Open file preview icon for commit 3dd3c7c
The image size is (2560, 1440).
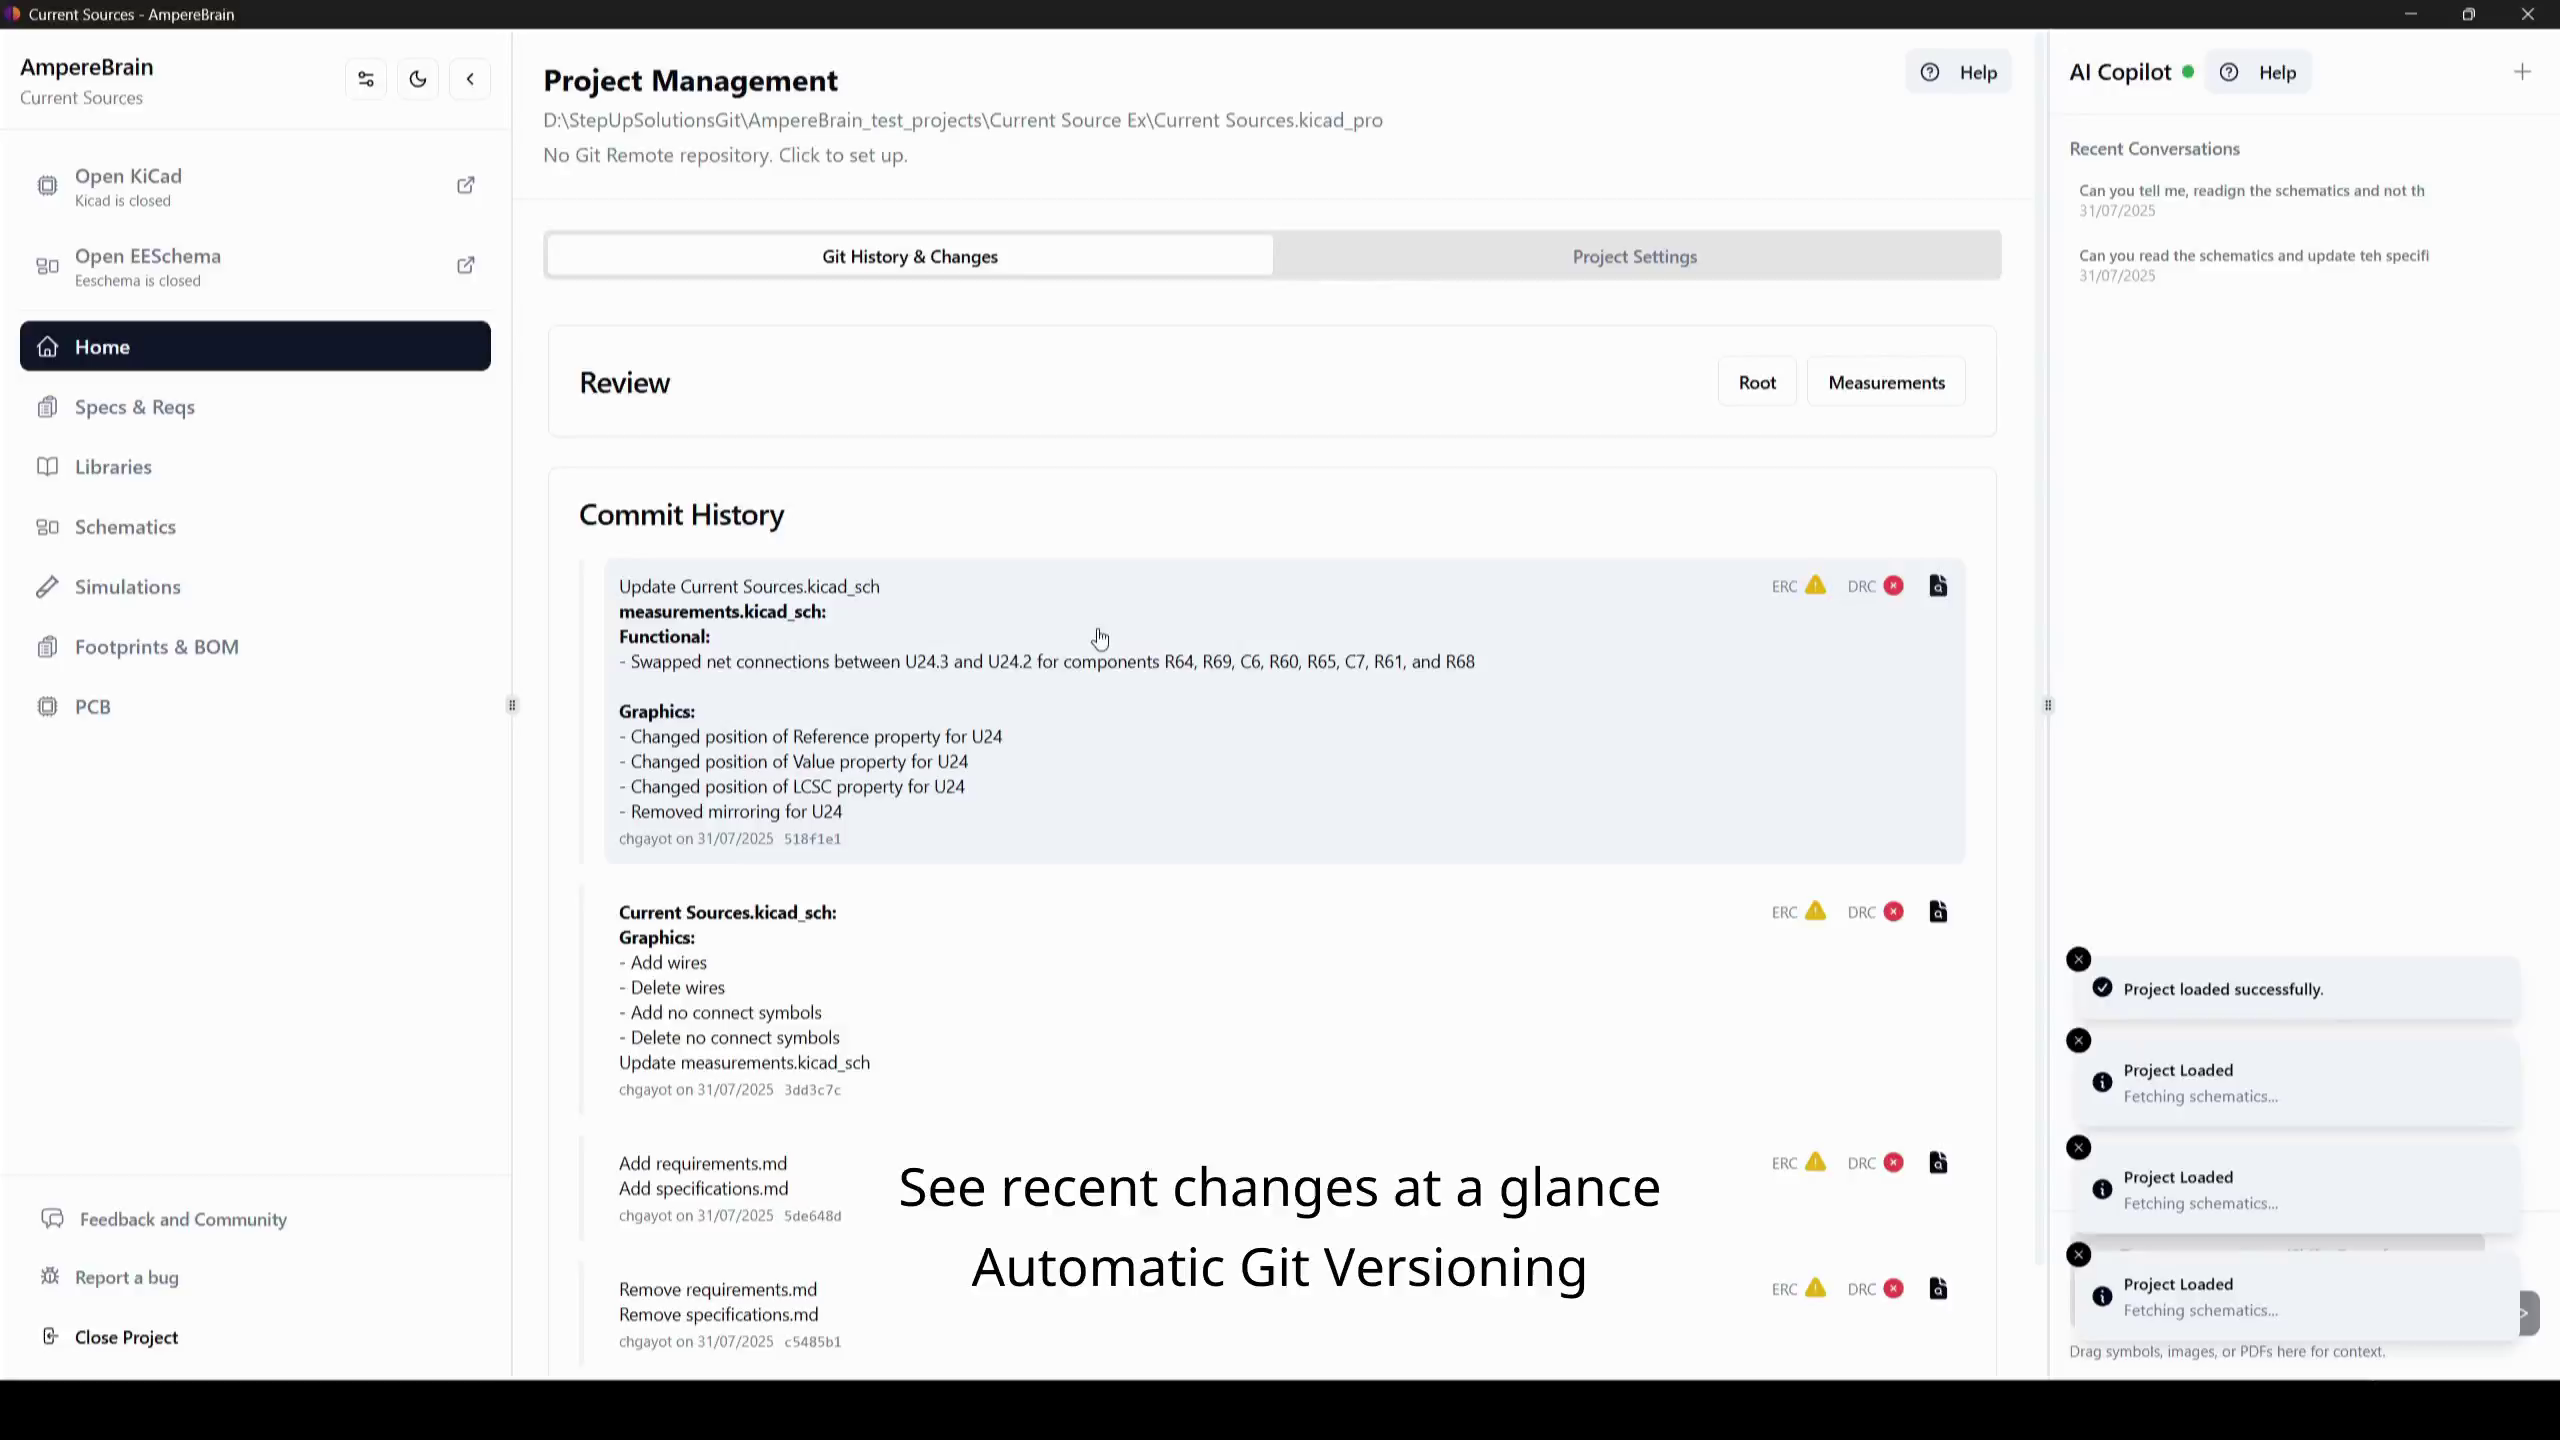coord(1938,912)
